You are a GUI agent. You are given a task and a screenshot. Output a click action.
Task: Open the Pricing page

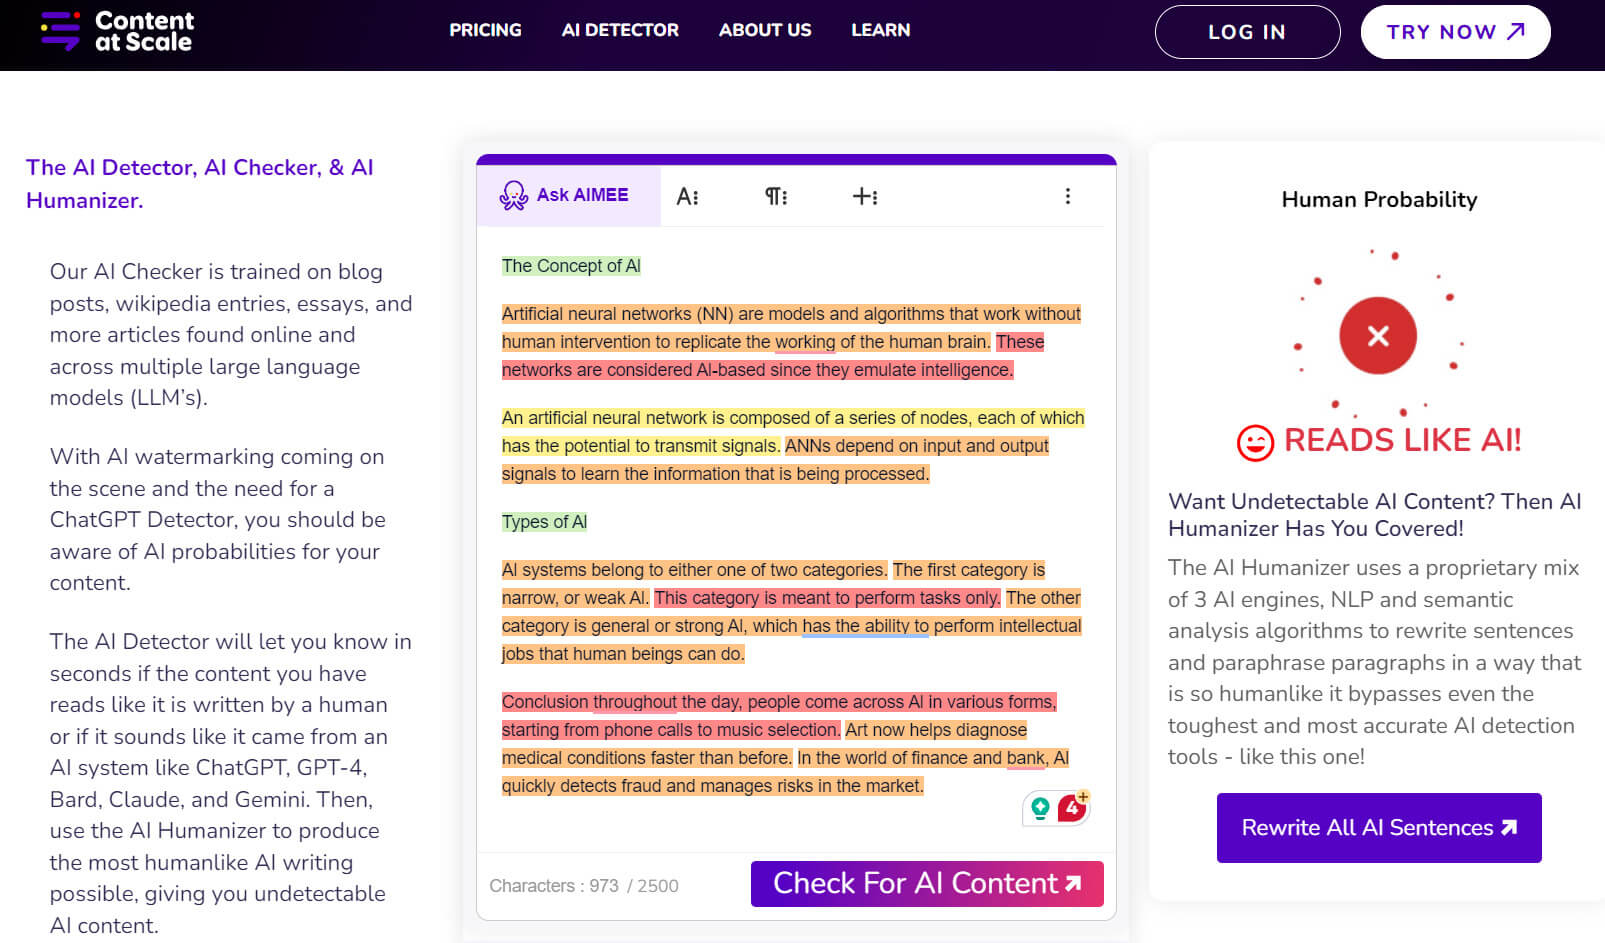pos(485,30)
